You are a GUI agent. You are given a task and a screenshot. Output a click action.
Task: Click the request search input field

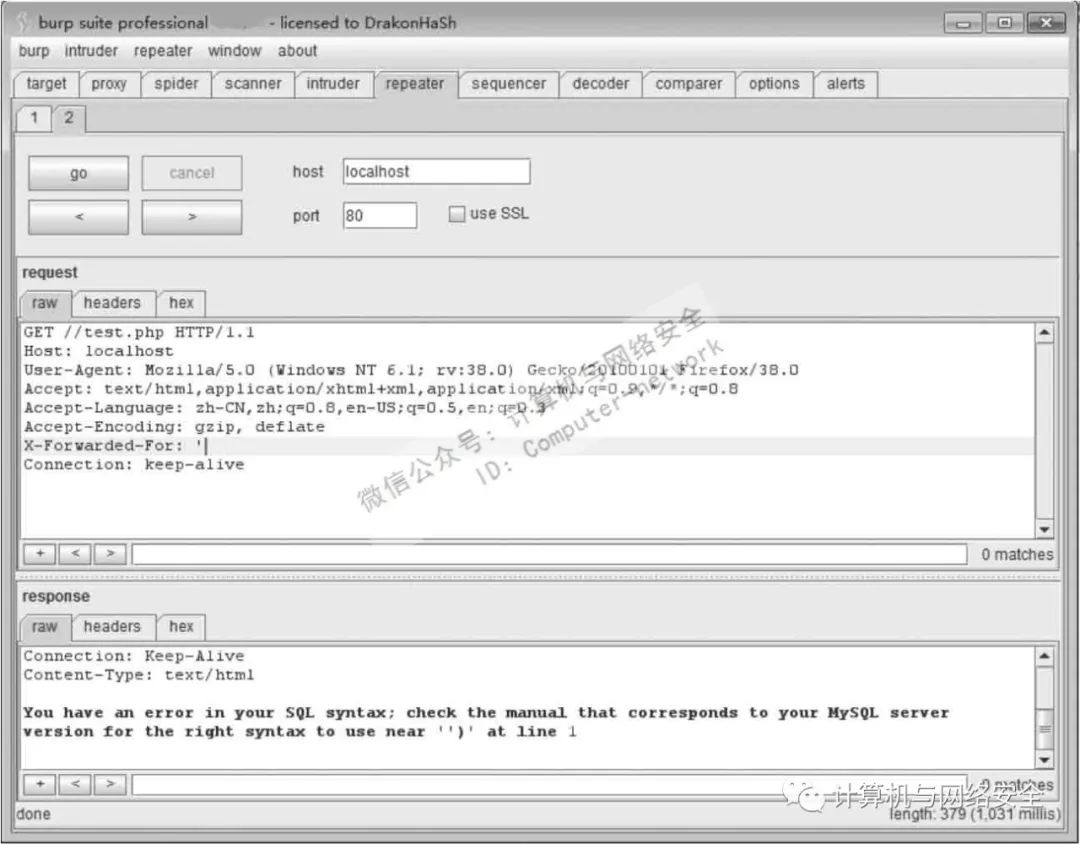550,554
